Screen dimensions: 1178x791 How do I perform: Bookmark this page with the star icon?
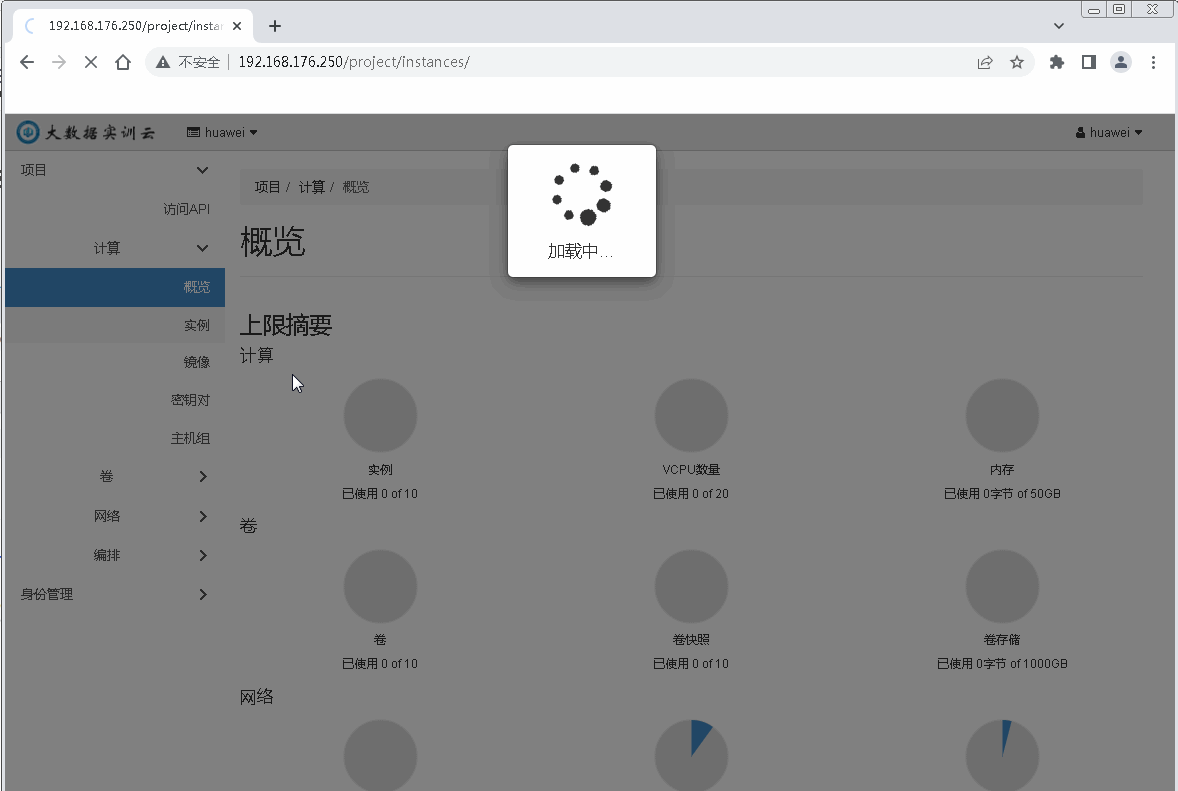coord(1017,61)
